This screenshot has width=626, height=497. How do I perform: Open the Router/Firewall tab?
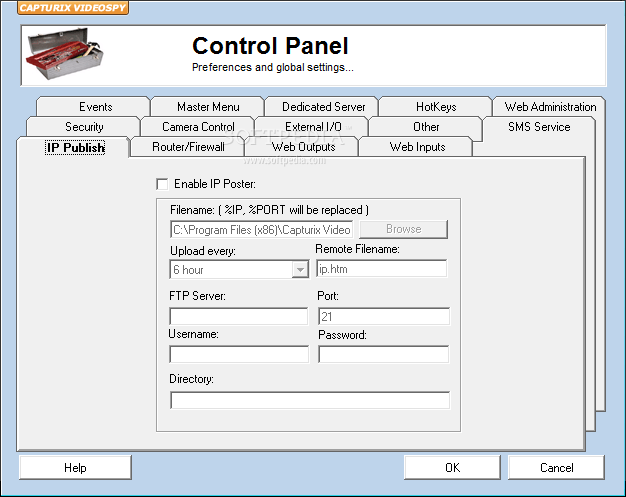point(188,147)
